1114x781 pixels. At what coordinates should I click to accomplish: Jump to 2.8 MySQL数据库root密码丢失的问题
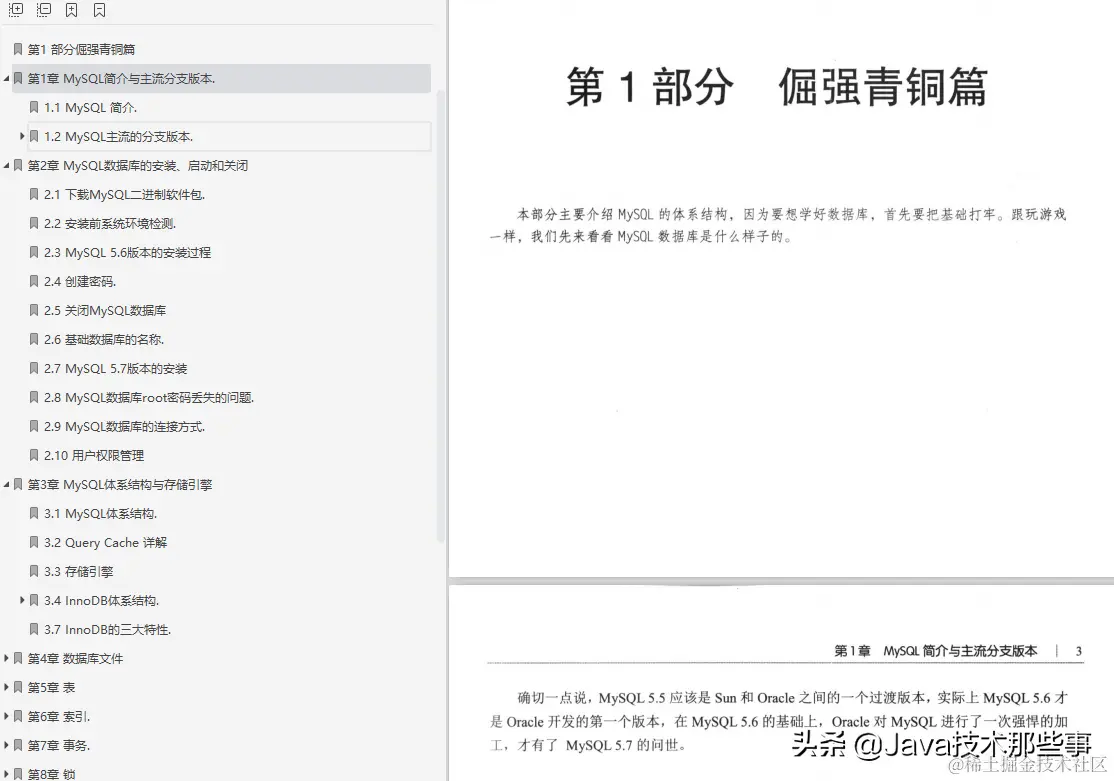(x=149, y=397)
